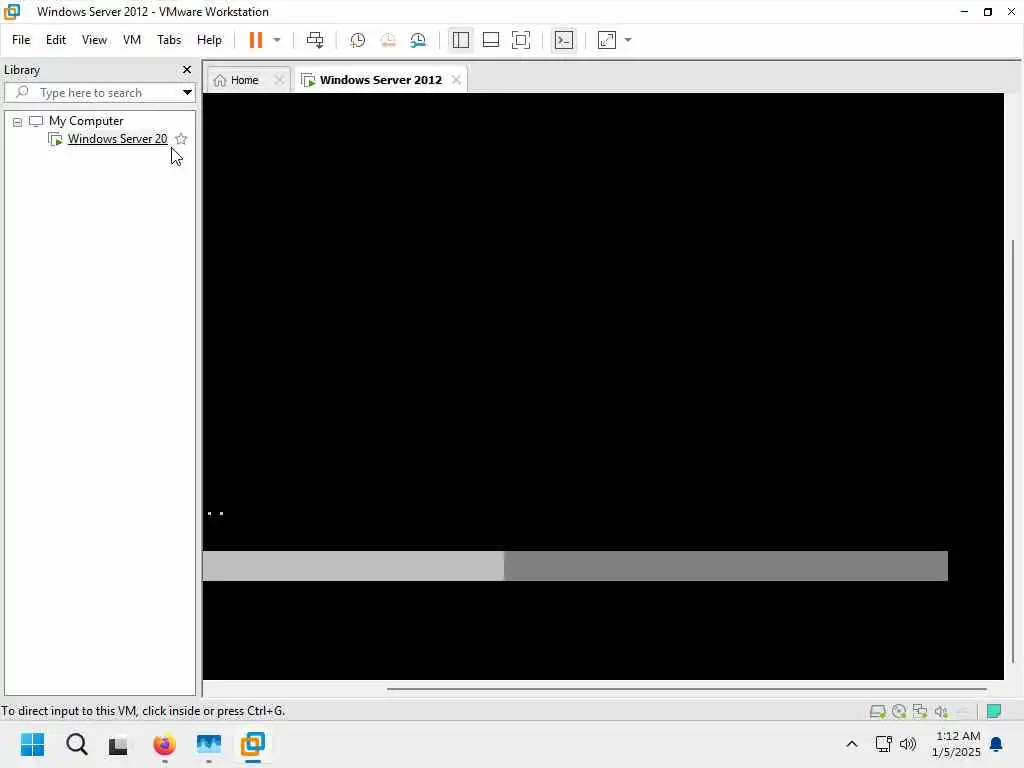
Task: Mark Windows Server VM as favorite
Action: tap(182, 138)
